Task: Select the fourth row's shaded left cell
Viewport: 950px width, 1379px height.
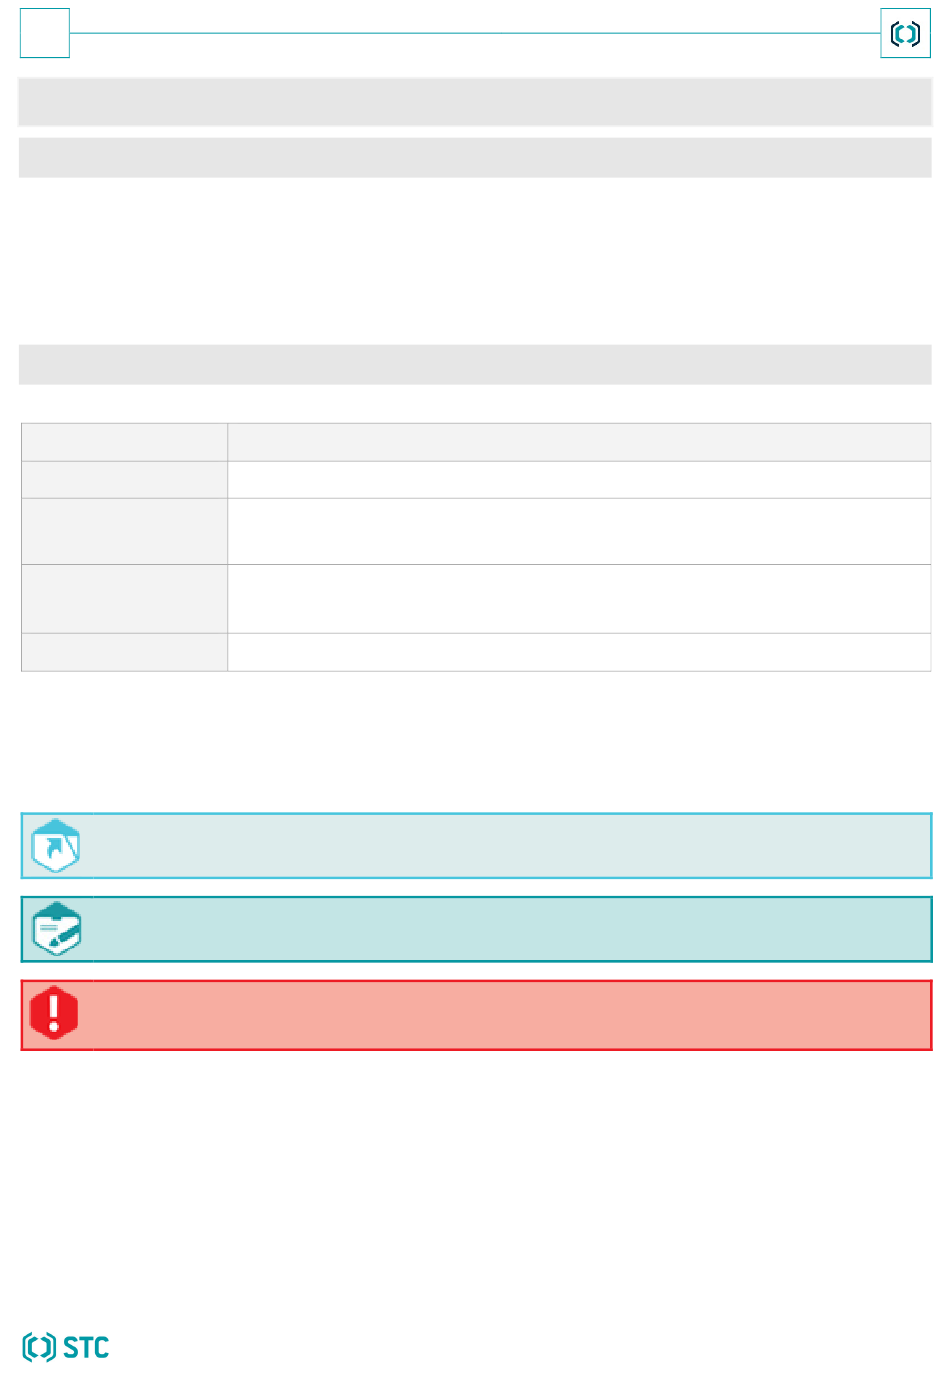Action: pyautogui.click(x=124, y=599)
